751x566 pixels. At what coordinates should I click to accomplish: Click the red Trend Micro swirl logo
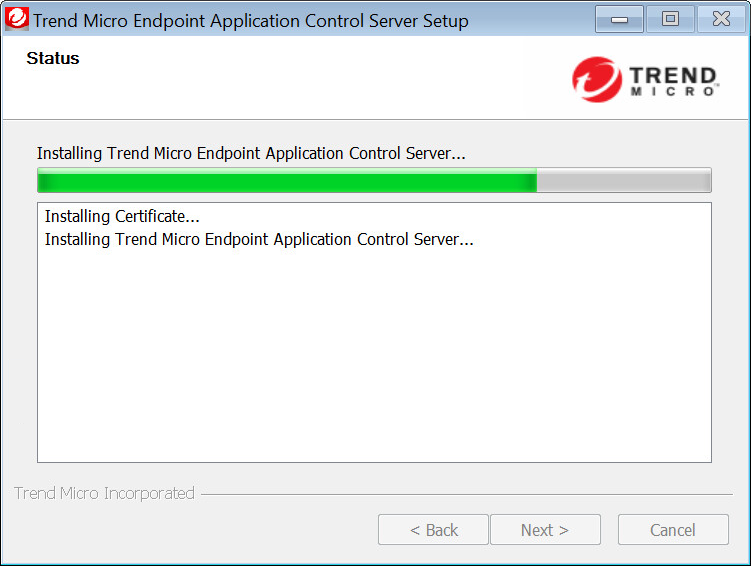tap(597, 79)
